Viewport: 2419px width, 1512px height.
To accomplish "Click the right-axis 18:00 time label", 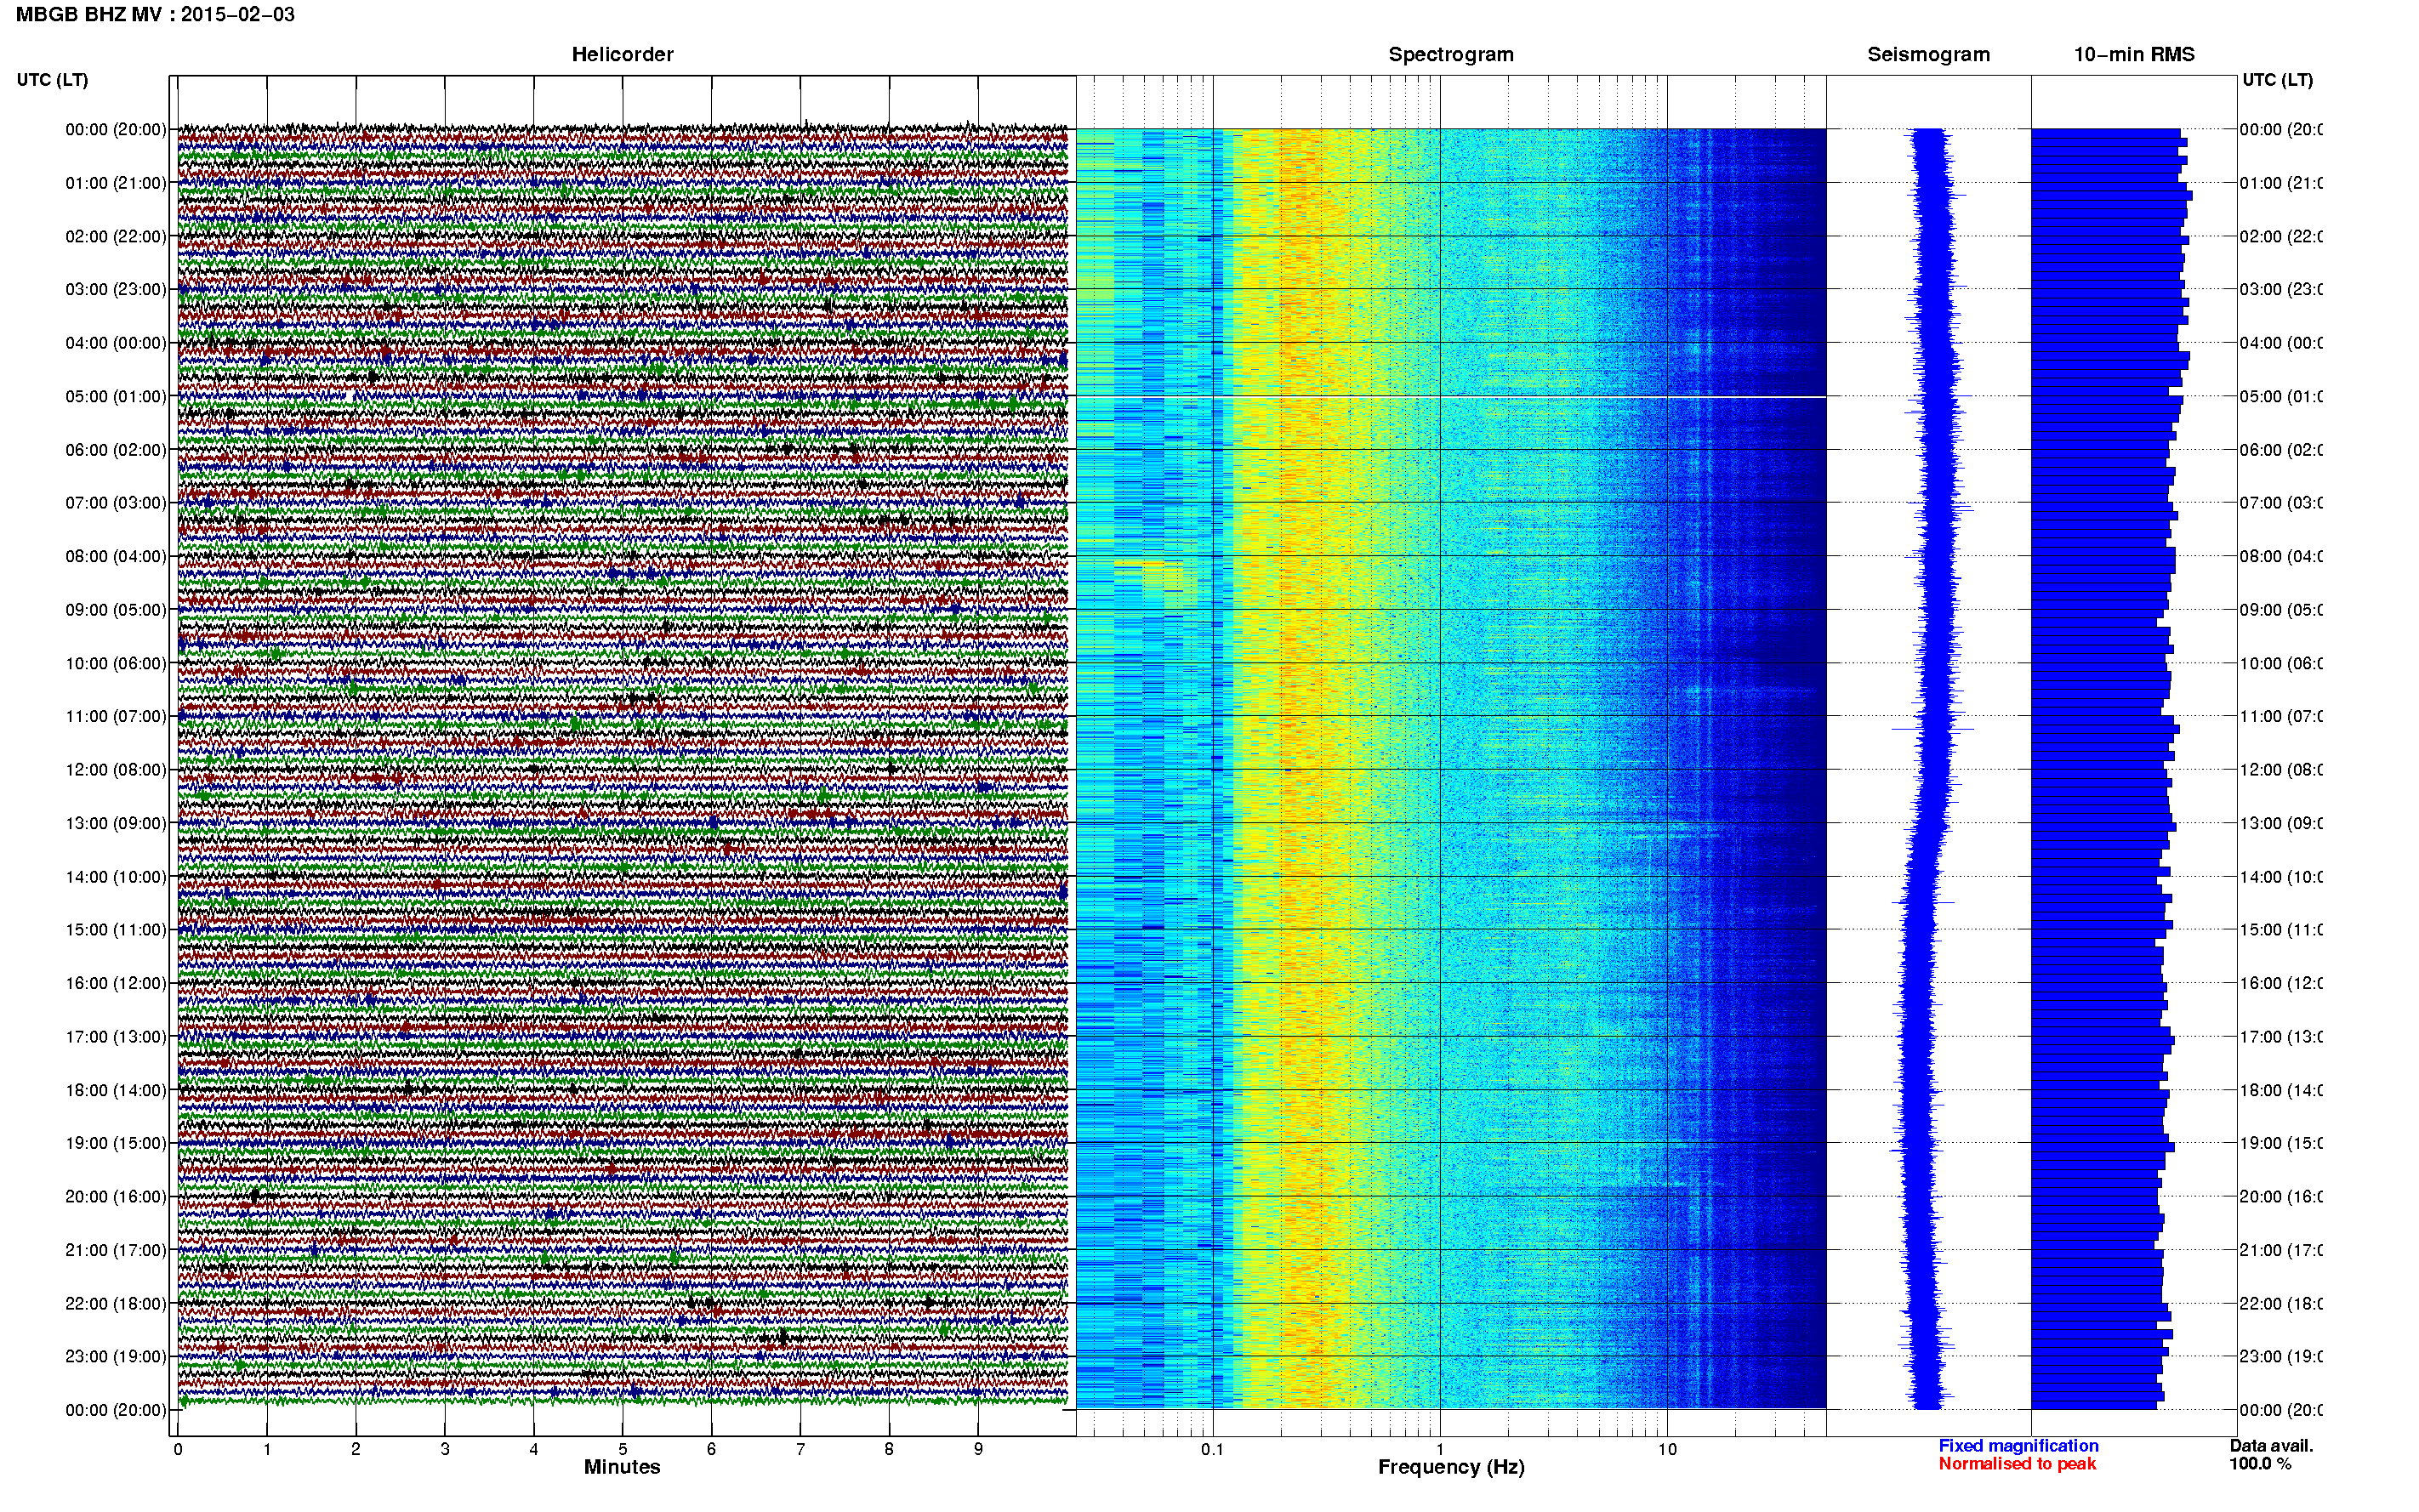I will (2281, 1090).
